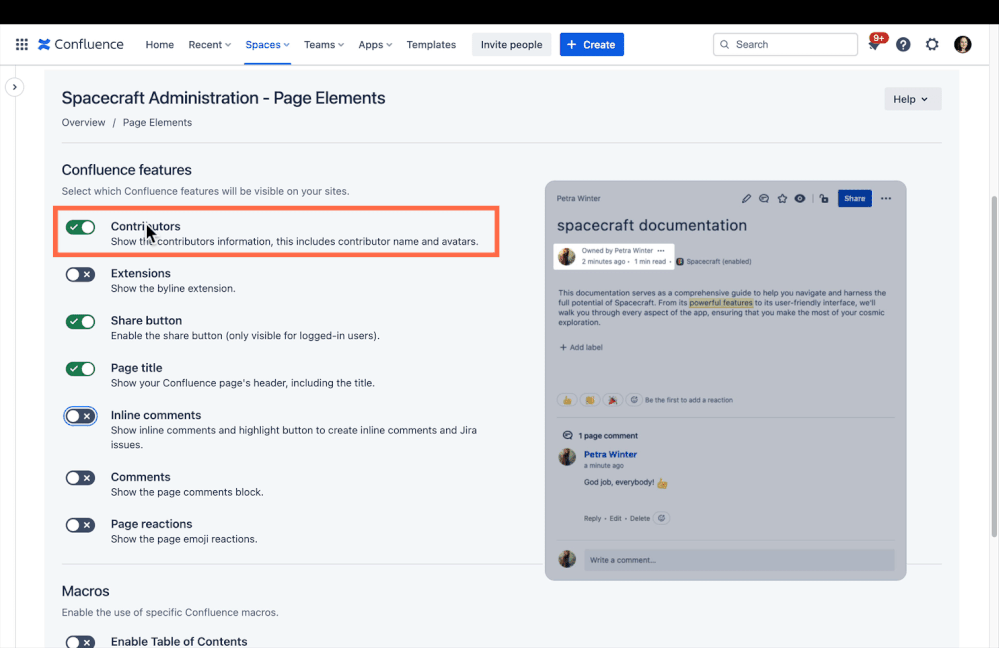Viewport: 999px width, 648px height.
Task: Select the edit pencil icon in the preview
Action: tap(747, 198)
